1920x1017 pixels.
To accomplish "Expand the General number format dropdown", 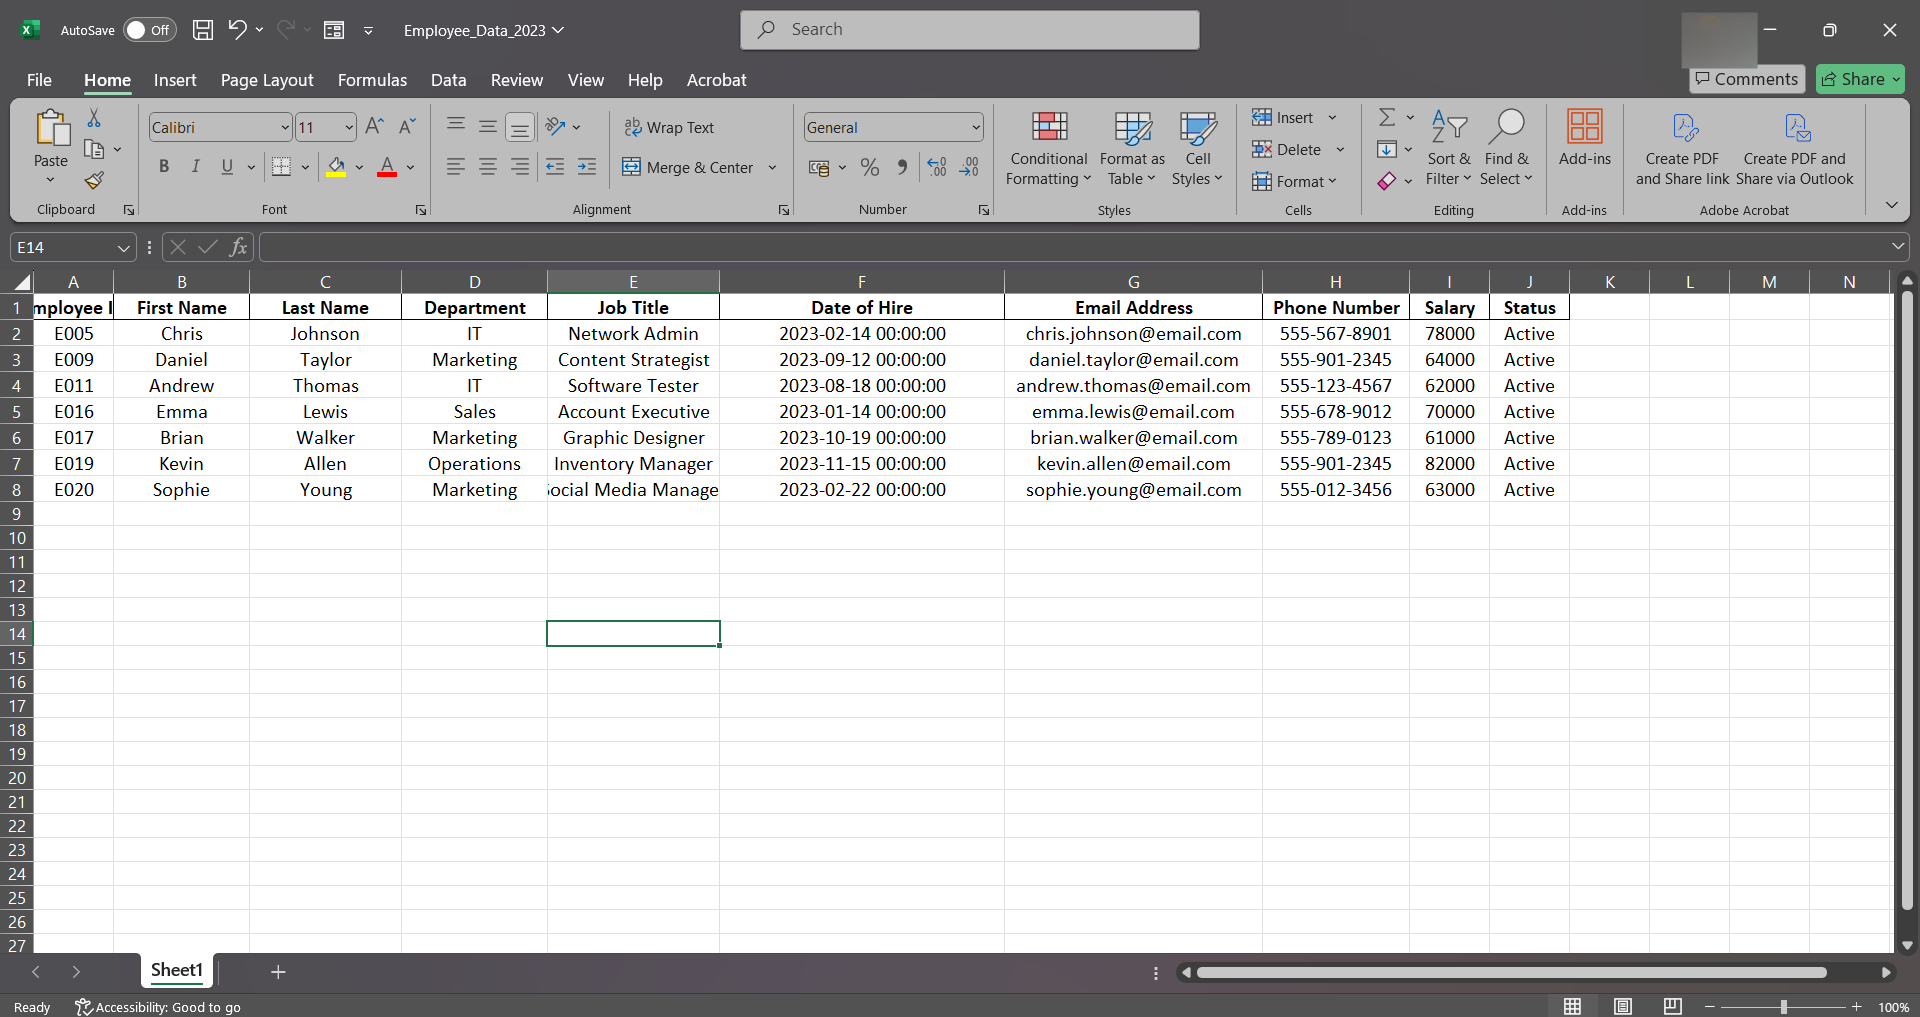I will click(975, 127).
